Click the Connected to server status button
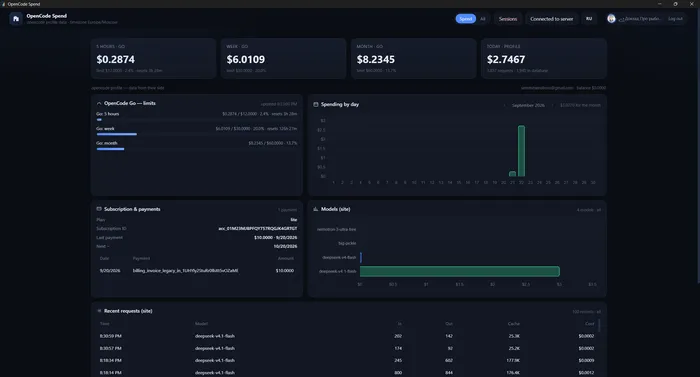This screenshot has height=377, width=700. point(551,19)
